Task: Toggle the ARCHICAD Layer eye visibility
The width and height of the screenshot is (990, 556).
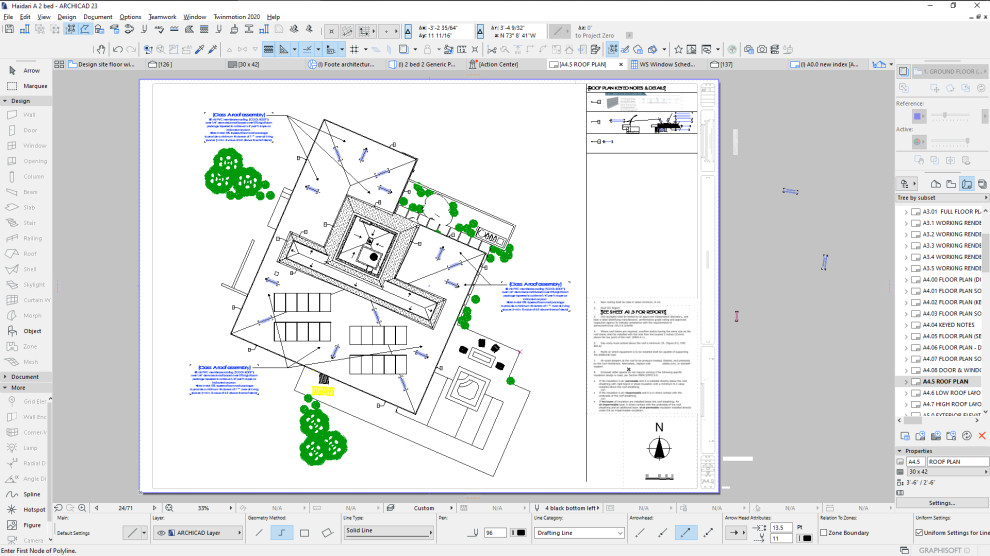Action: pos(161,533)
